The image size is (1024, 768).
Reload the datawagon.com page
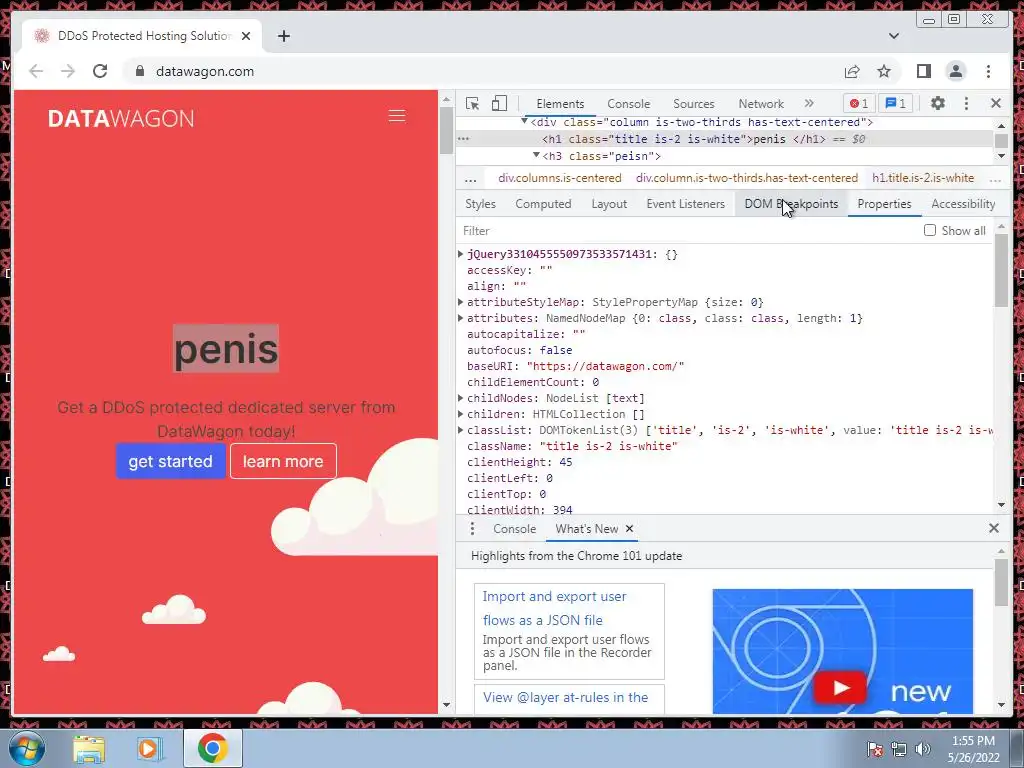(100, 71)
